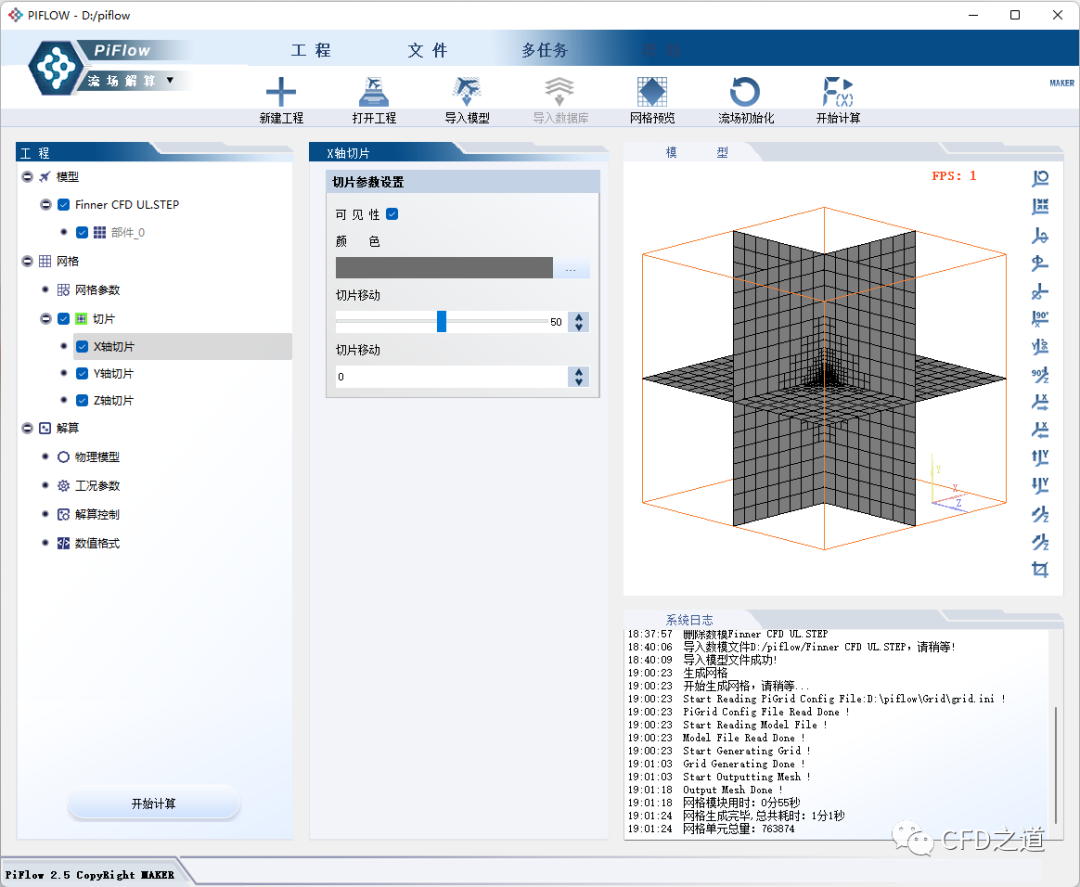The width and height of the screenshot is (1080, 887).
Task: Select 物理模型 in the project tree
Action: click(x=97, y=457)
